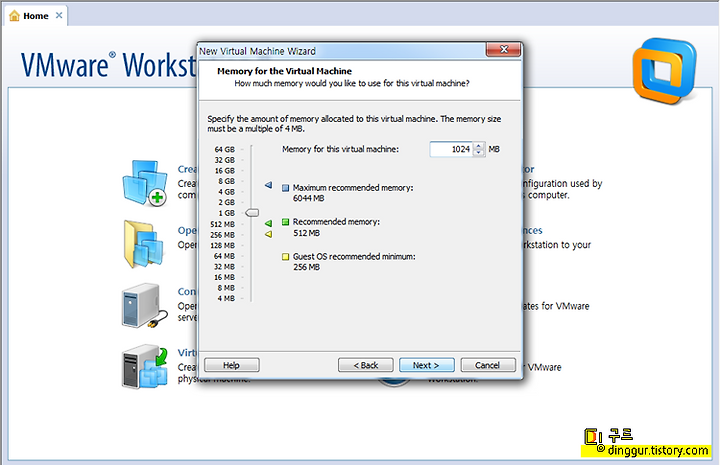The image size is (720, 465).
Task: Click the VMware Workstation logo
Action: 664,71
